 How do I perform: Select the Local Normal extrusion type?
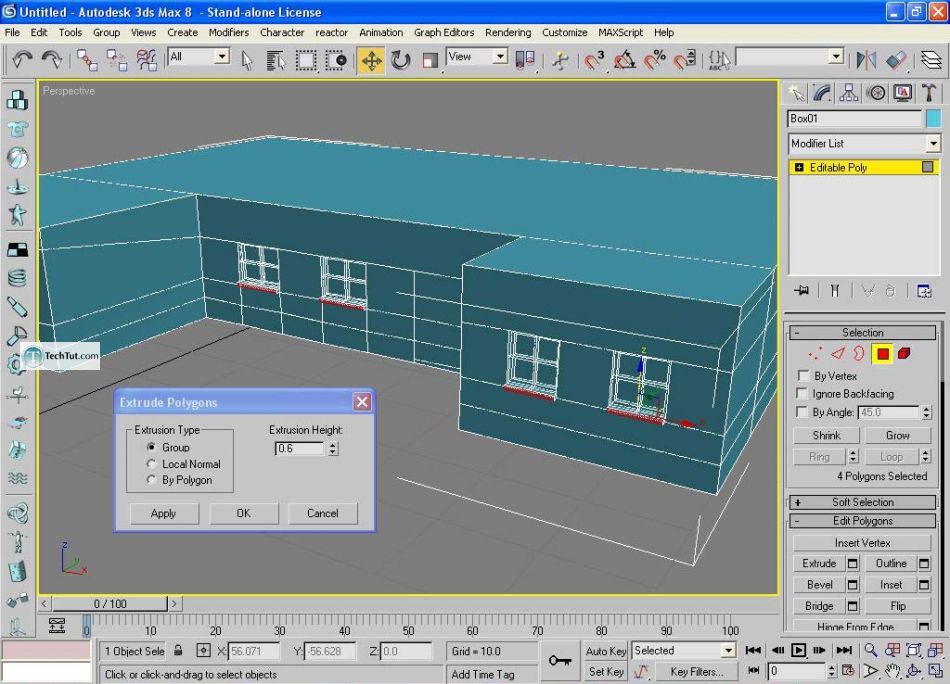click(x=151, y=463)
